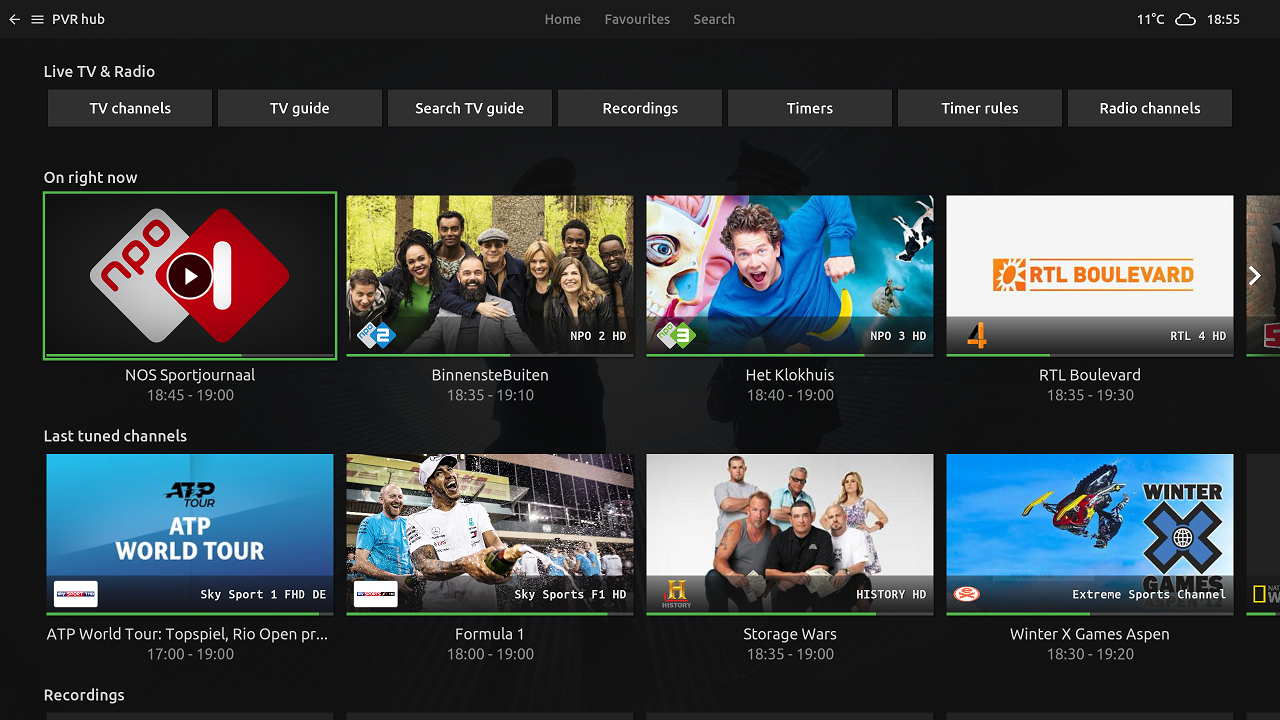Go to the Home tab
Viewport: 1280px width, 720px height.
coord(563,19)
